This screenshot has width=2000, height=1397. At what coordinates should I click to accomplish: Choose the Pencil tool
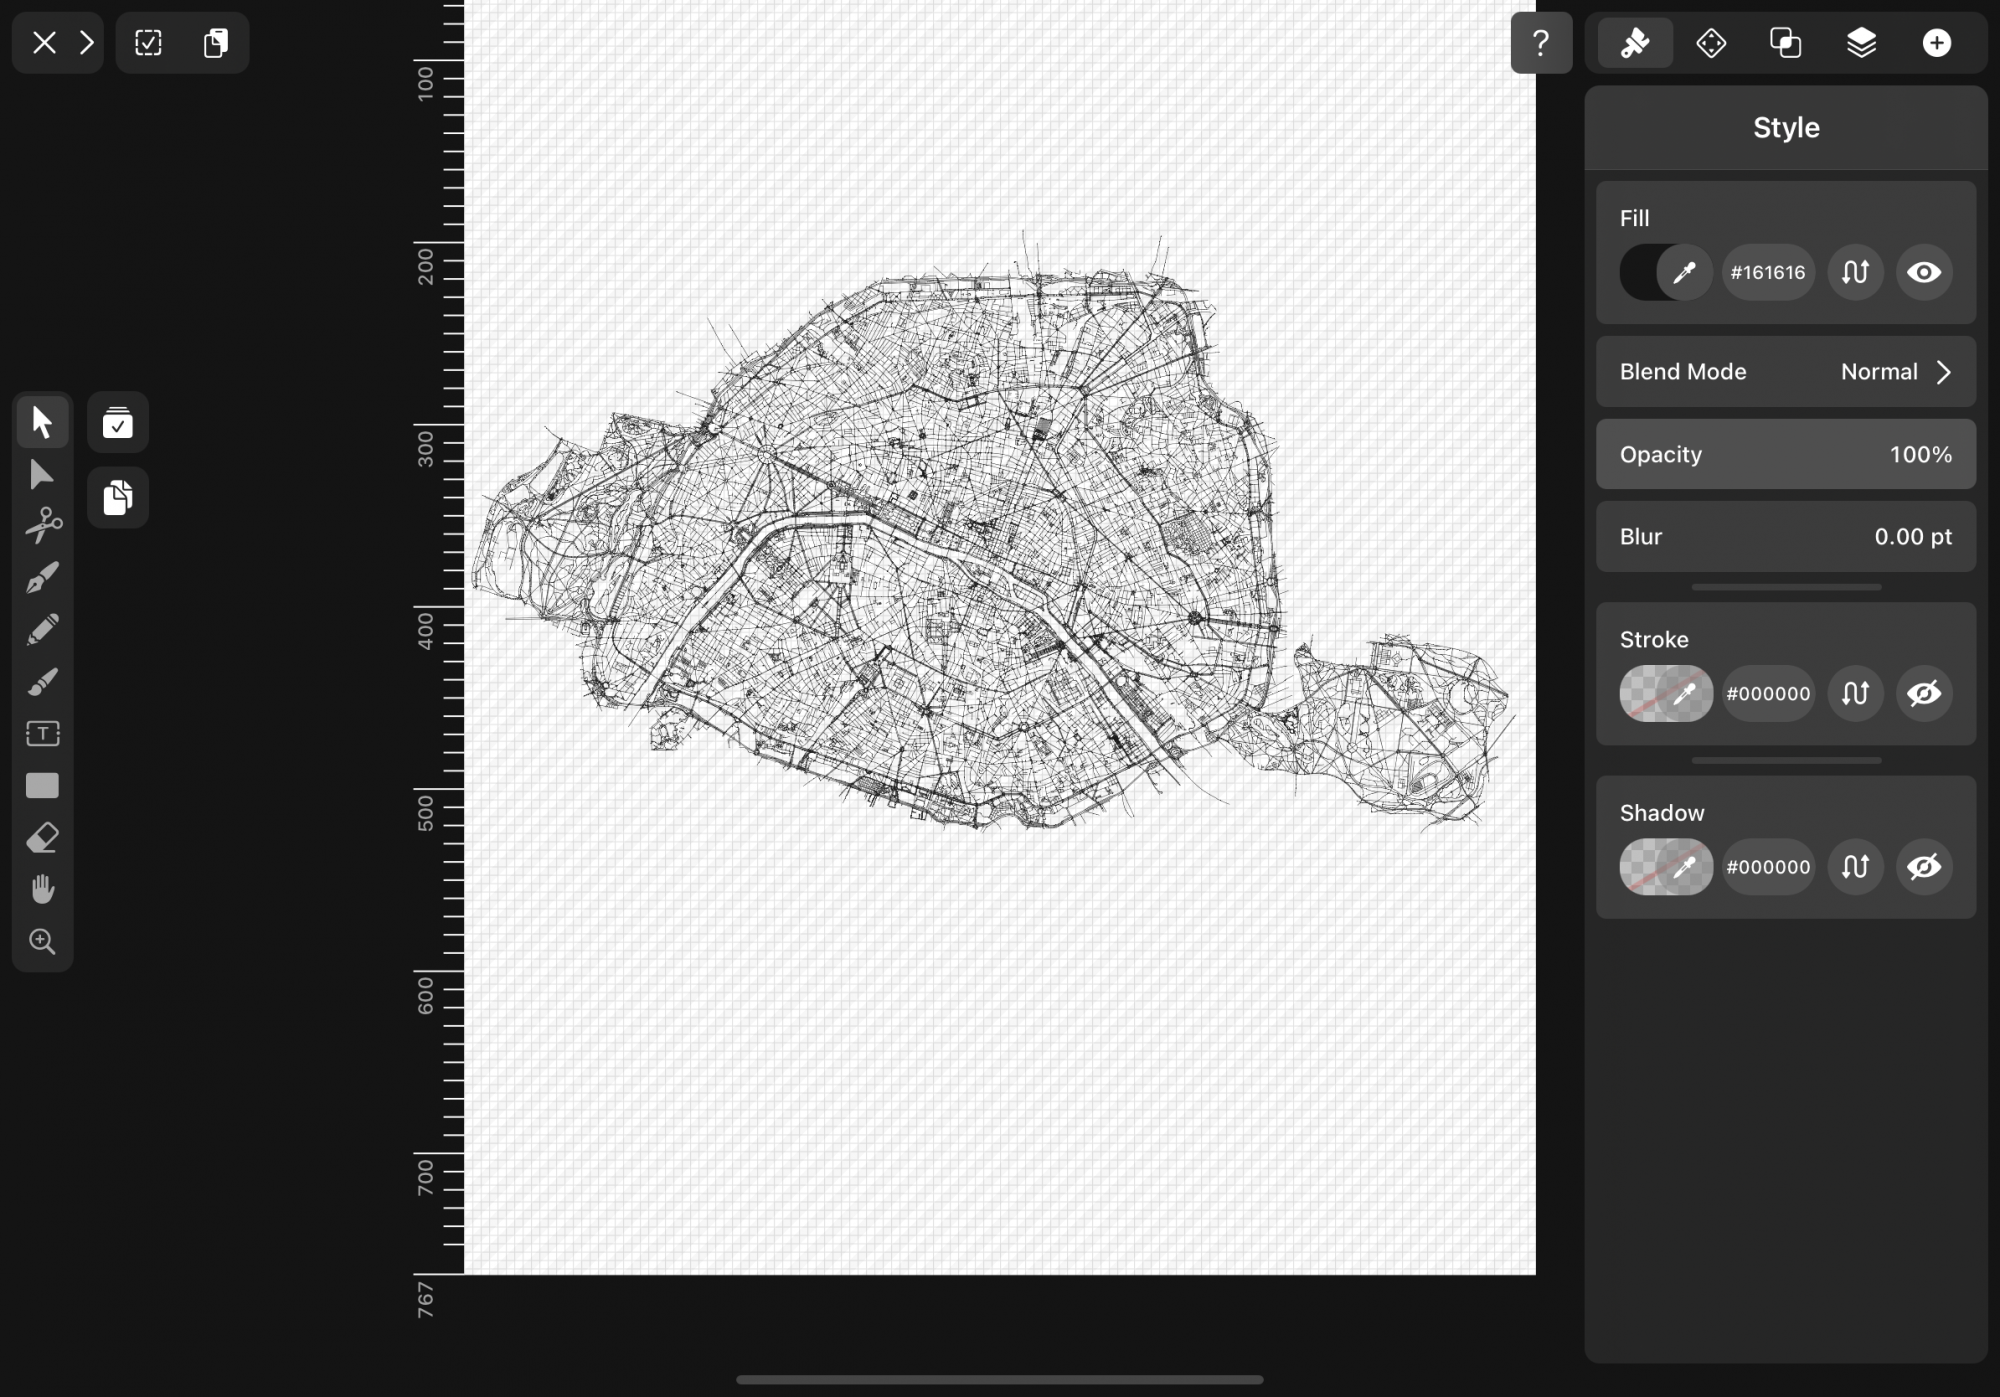(x=42, y=629)
